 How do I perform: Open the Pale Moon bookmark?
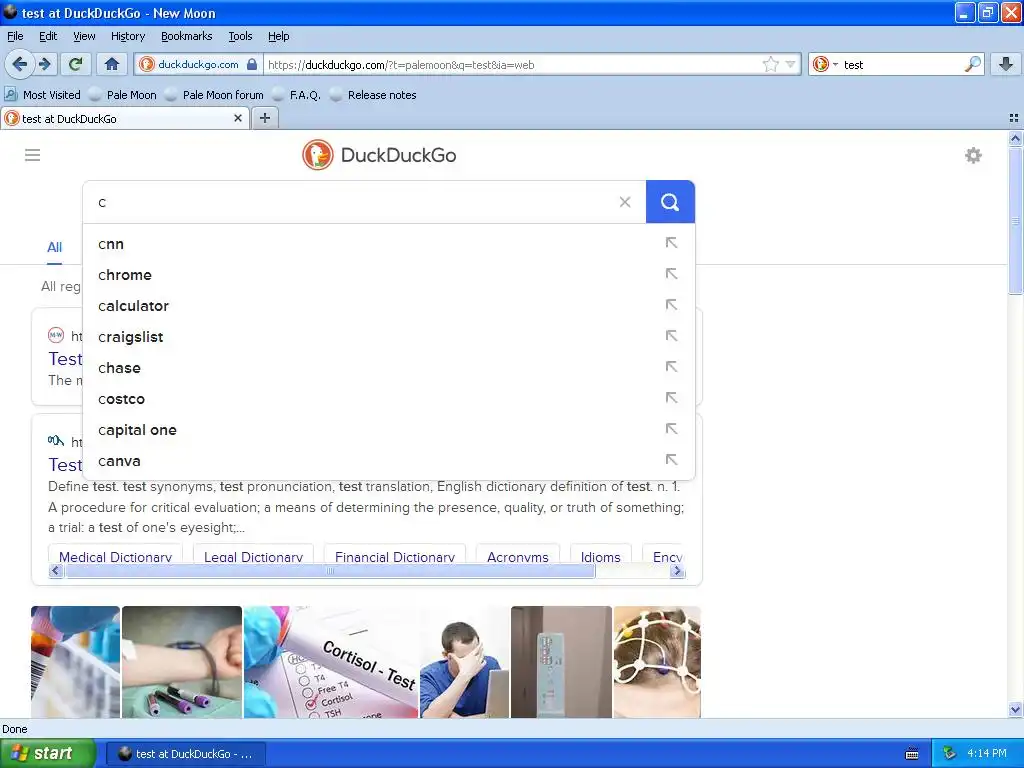pyautogui.click(x=122, y=95)
